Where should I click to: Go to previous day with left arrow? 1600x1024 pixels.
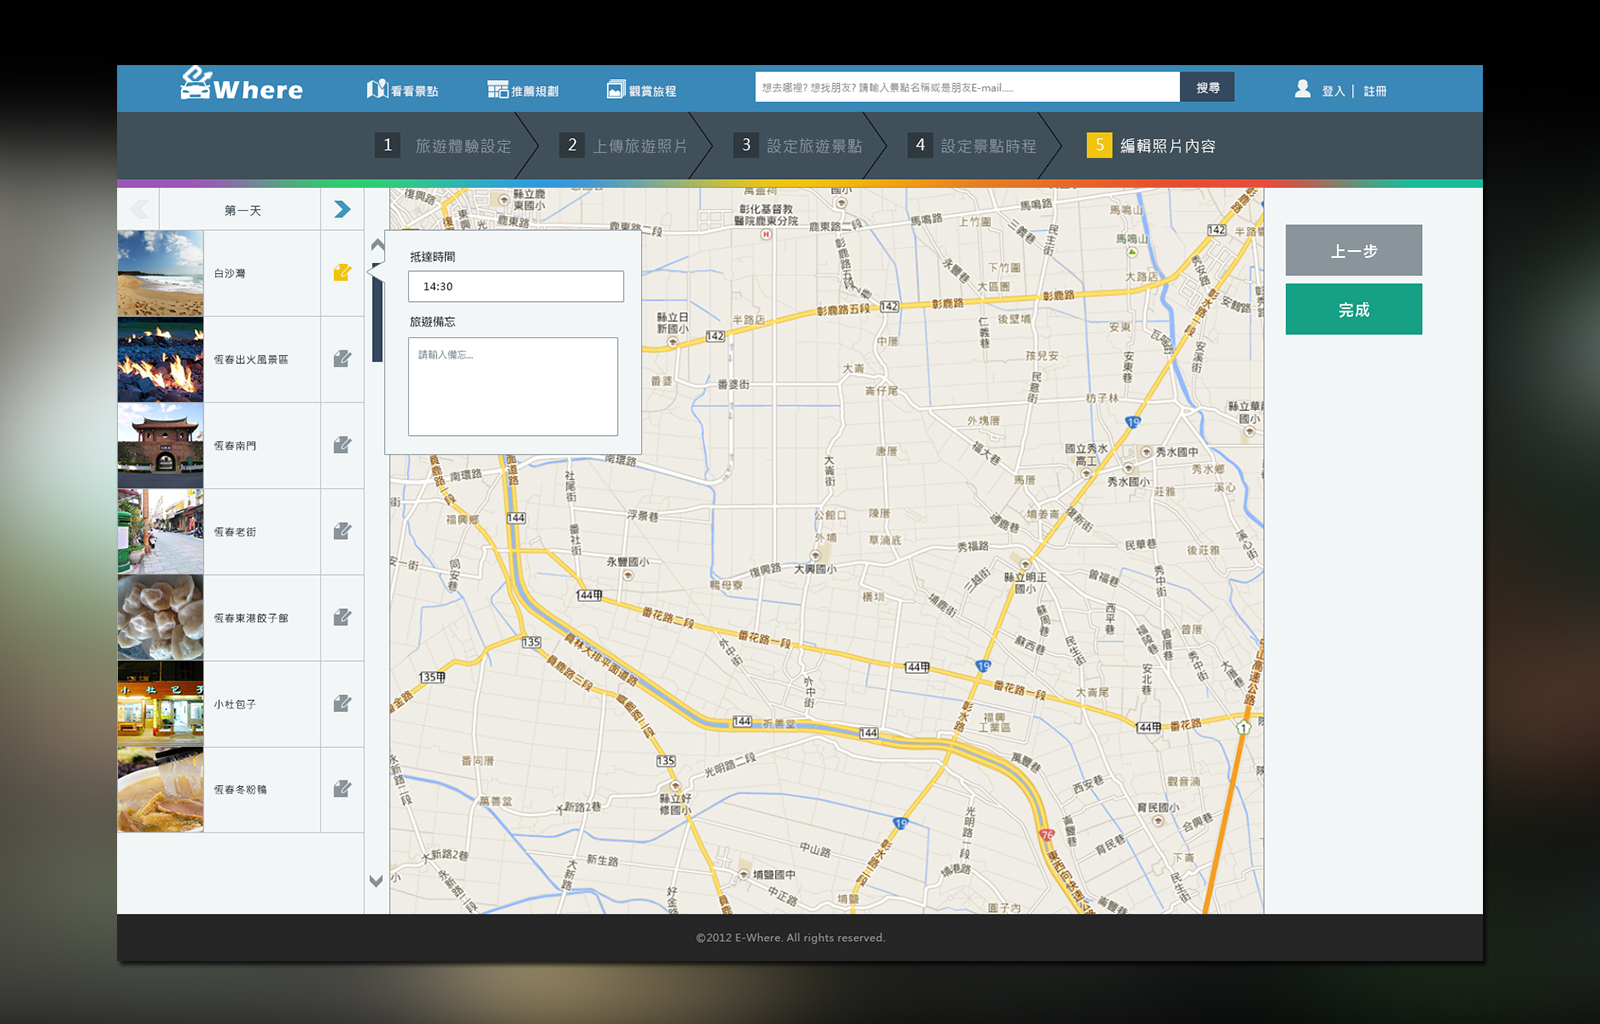(x=139, y=209)
